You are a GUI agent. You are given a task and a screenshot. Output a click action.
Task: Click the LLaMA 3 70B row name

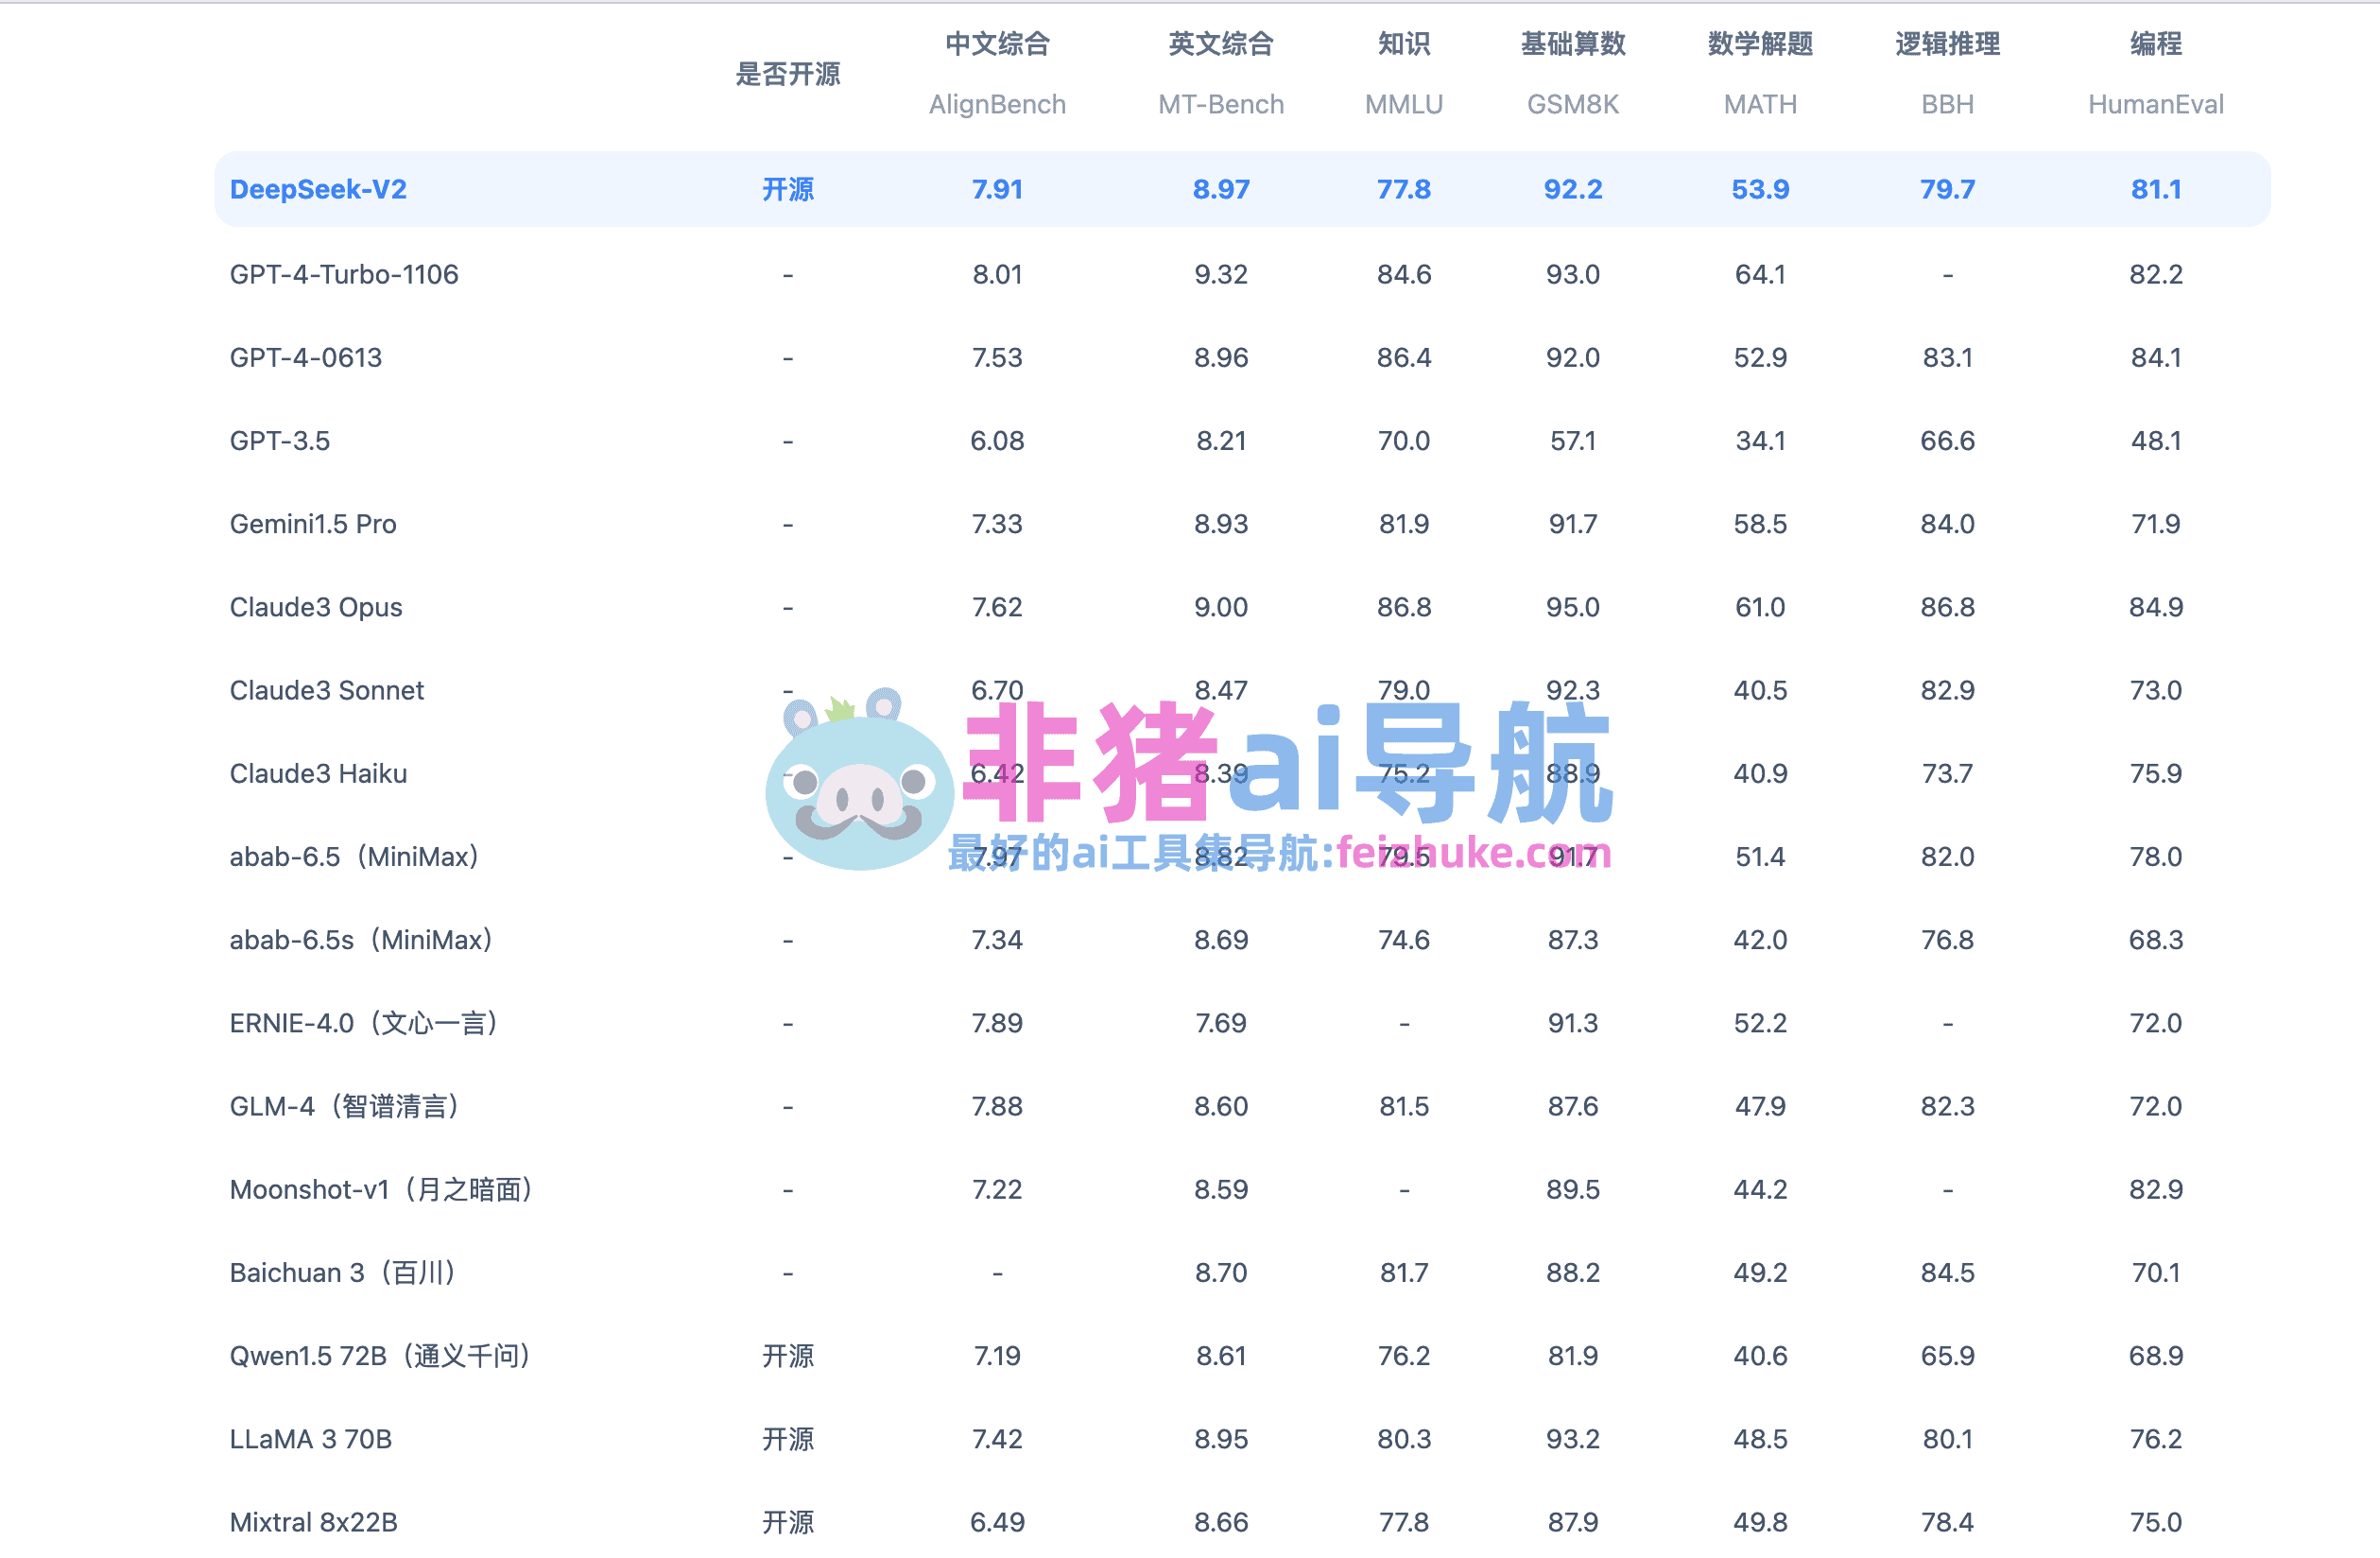pyautogui.click(x=311, y=1439)
